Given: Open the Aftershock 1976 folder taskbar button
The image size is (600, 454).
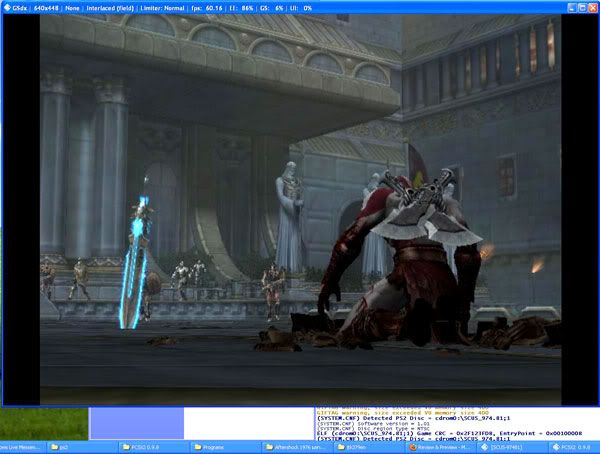Looking at the screenshot, I should tap(297, 447).
